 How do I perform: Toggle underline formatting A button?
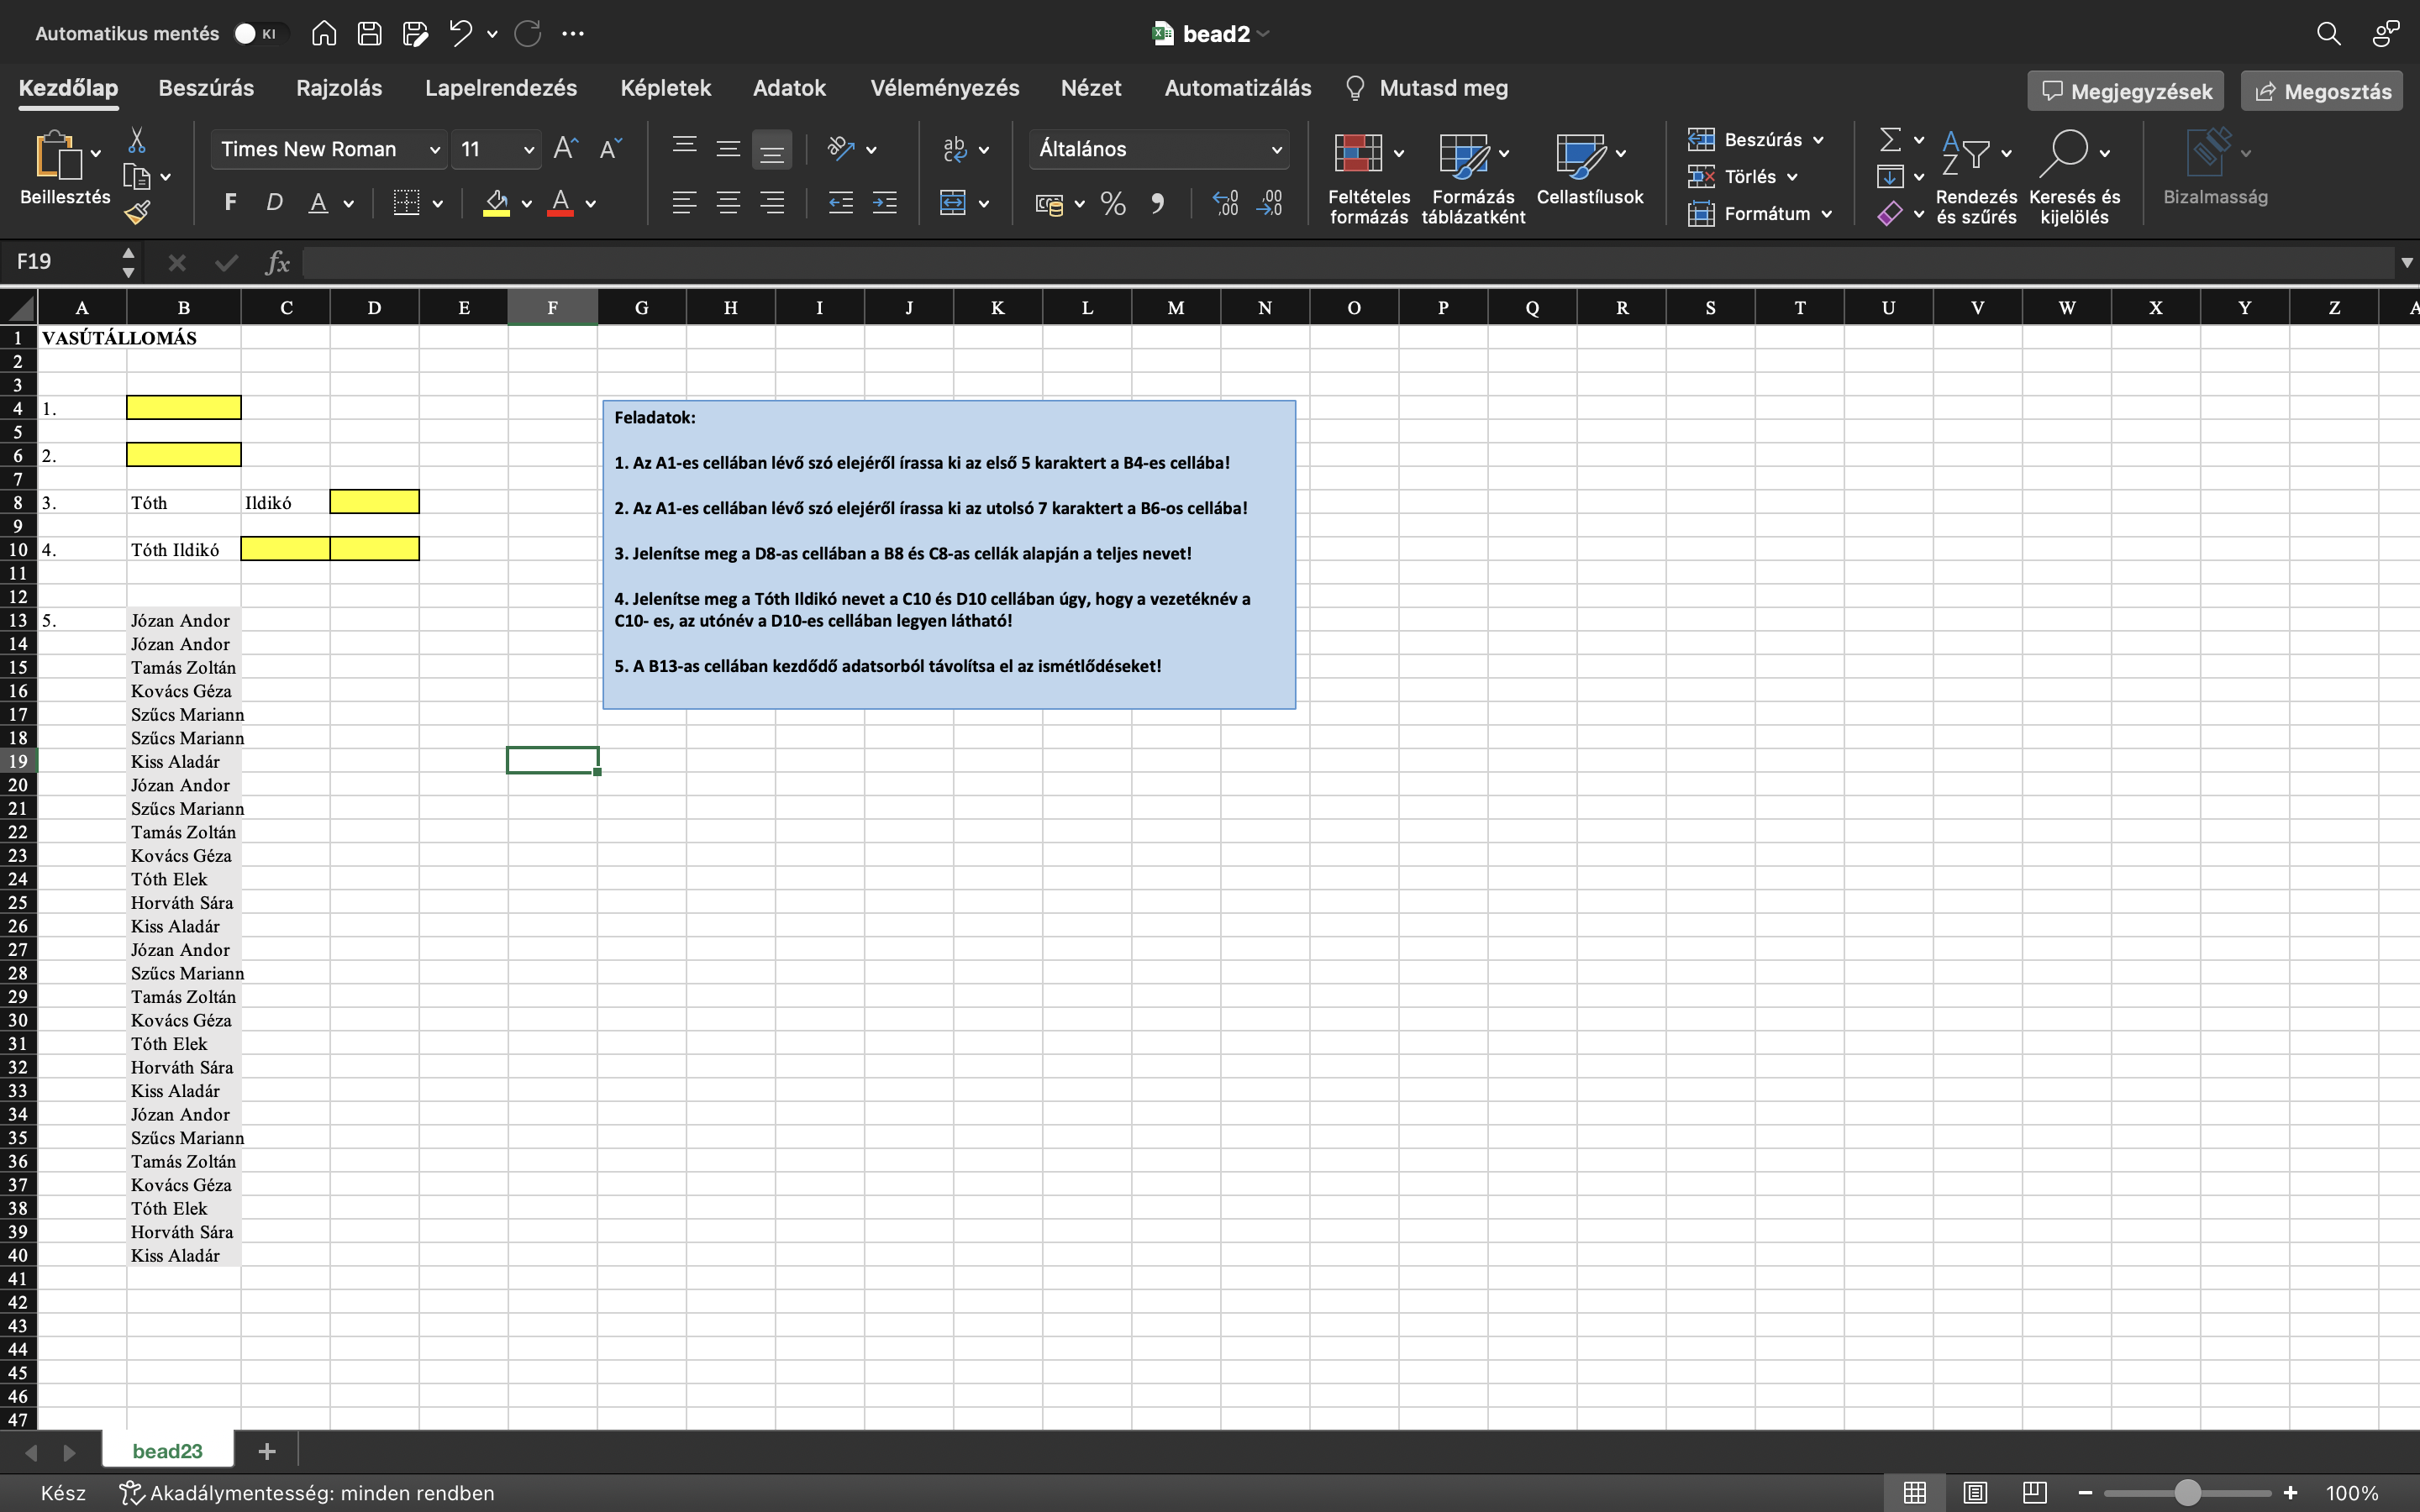coord(318,203)
